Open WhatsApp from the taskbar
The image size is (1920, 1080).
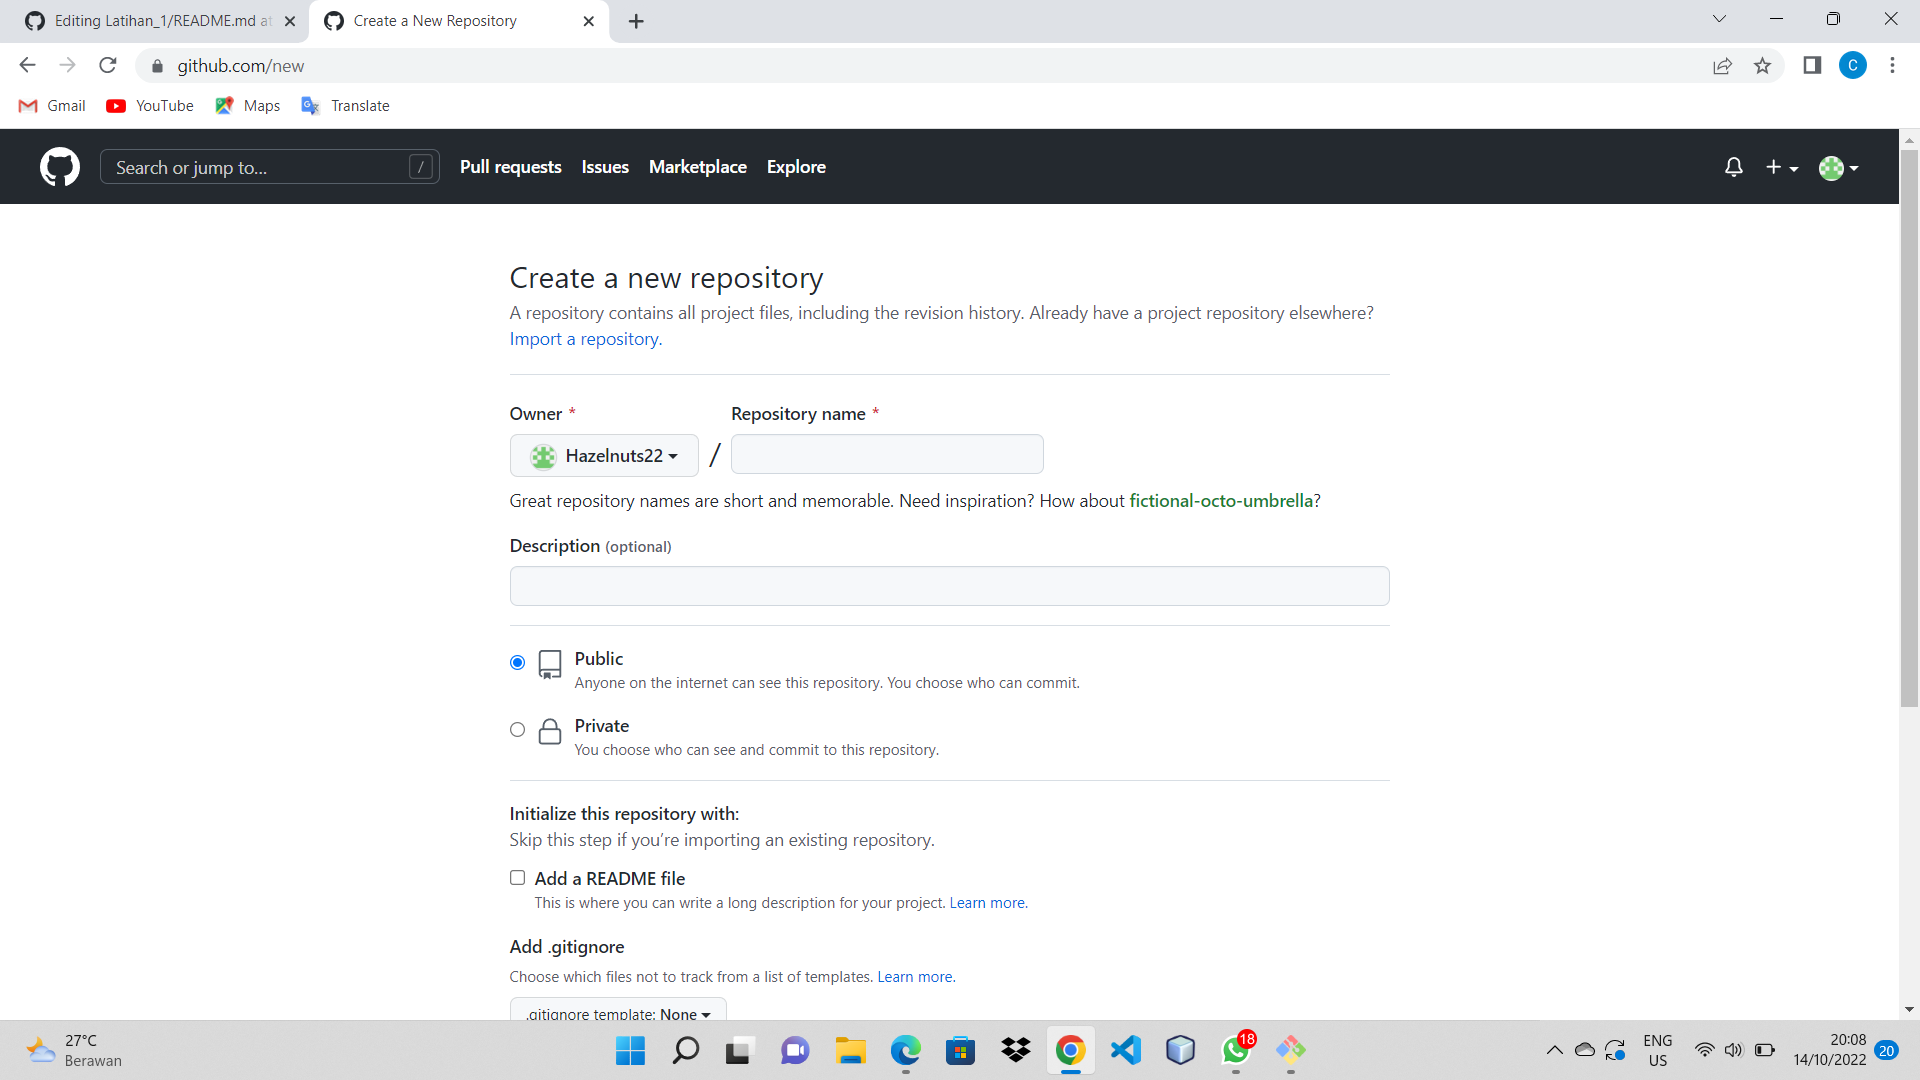pos(1235,1051)
